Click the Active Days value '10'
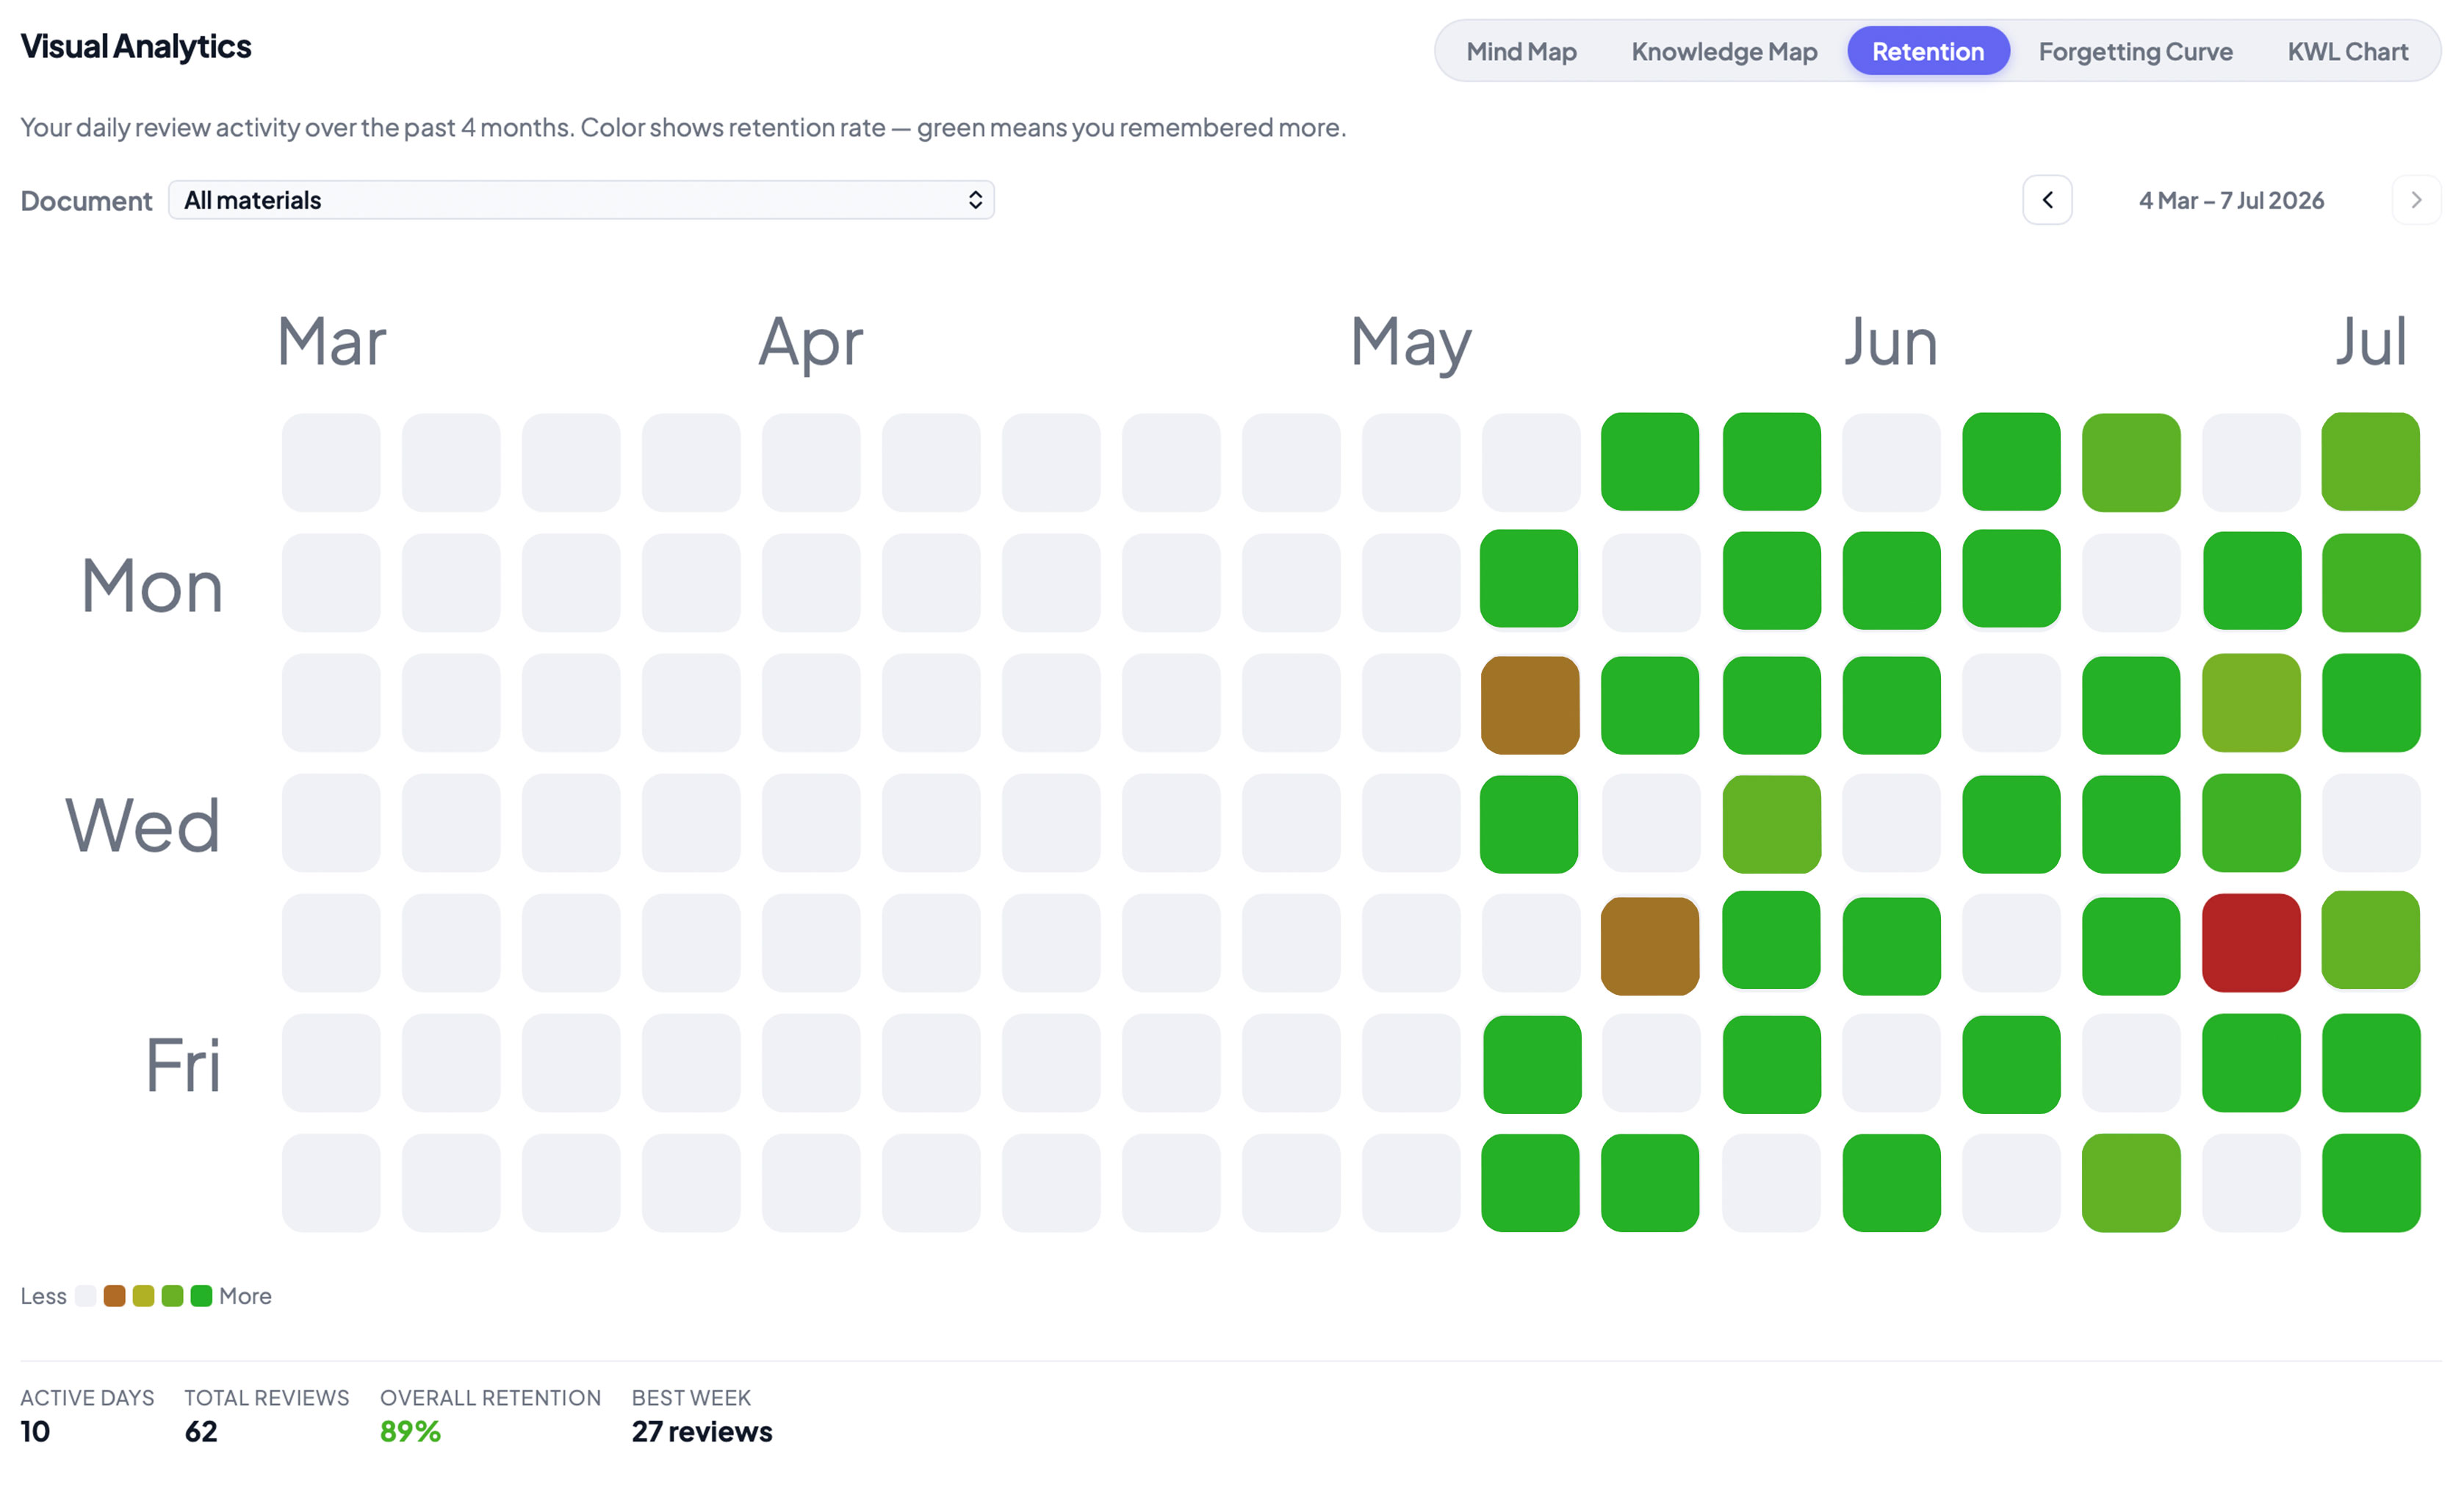Image resolution: width=2464 pixels, height=1493 pixels. 35,1431
